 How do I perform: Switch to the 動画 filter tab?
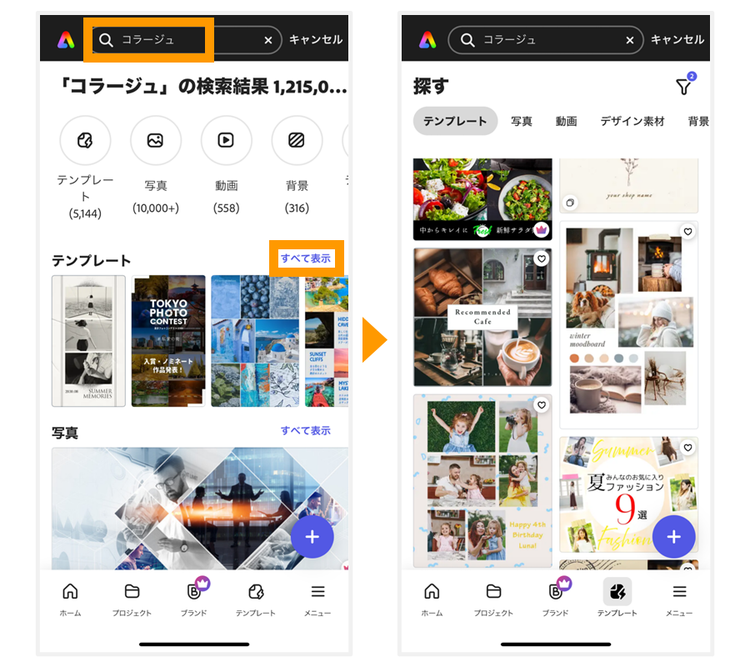click(x=566, y=121)
